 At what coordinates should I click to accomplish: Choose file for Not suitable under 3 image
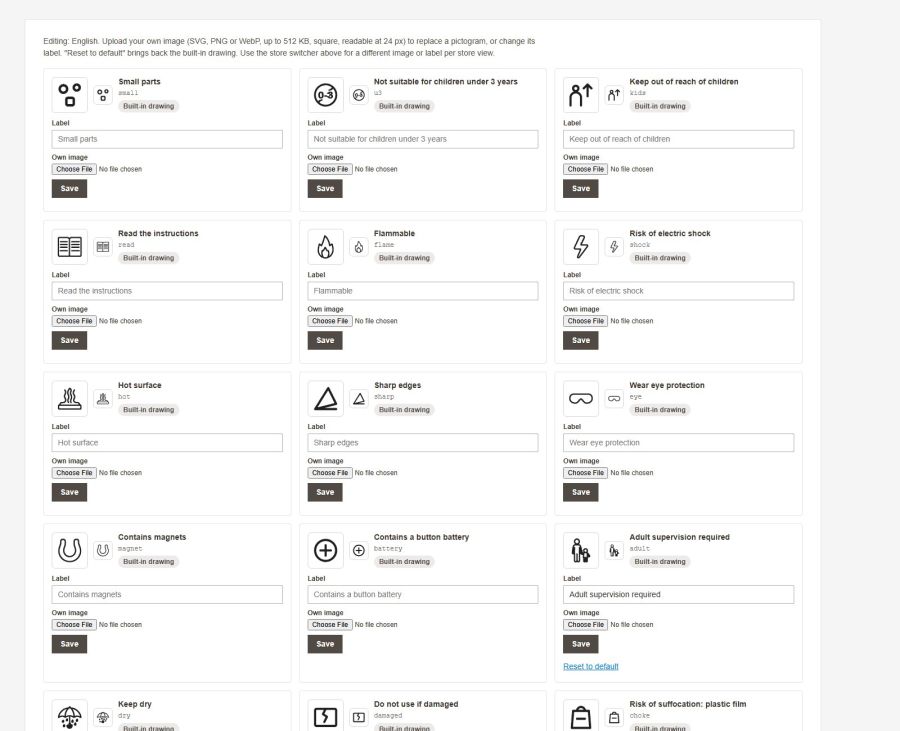(330, 169)
